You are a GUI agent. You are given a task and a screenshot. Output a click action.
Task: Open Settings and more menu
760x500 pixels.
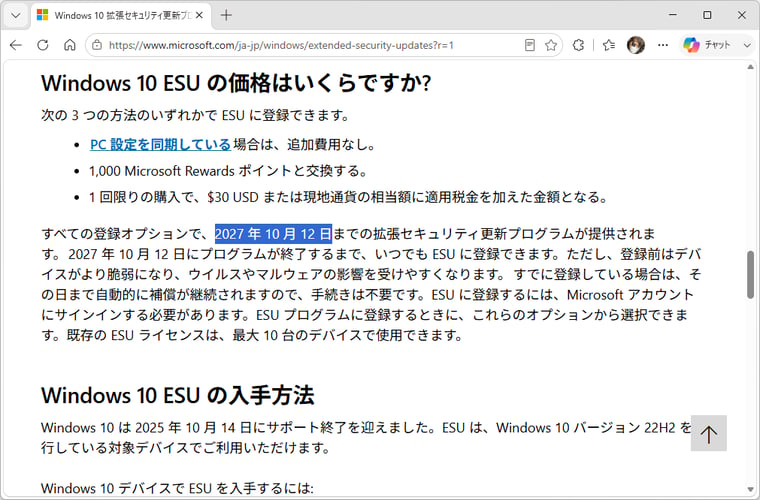(x=663, y=45)
